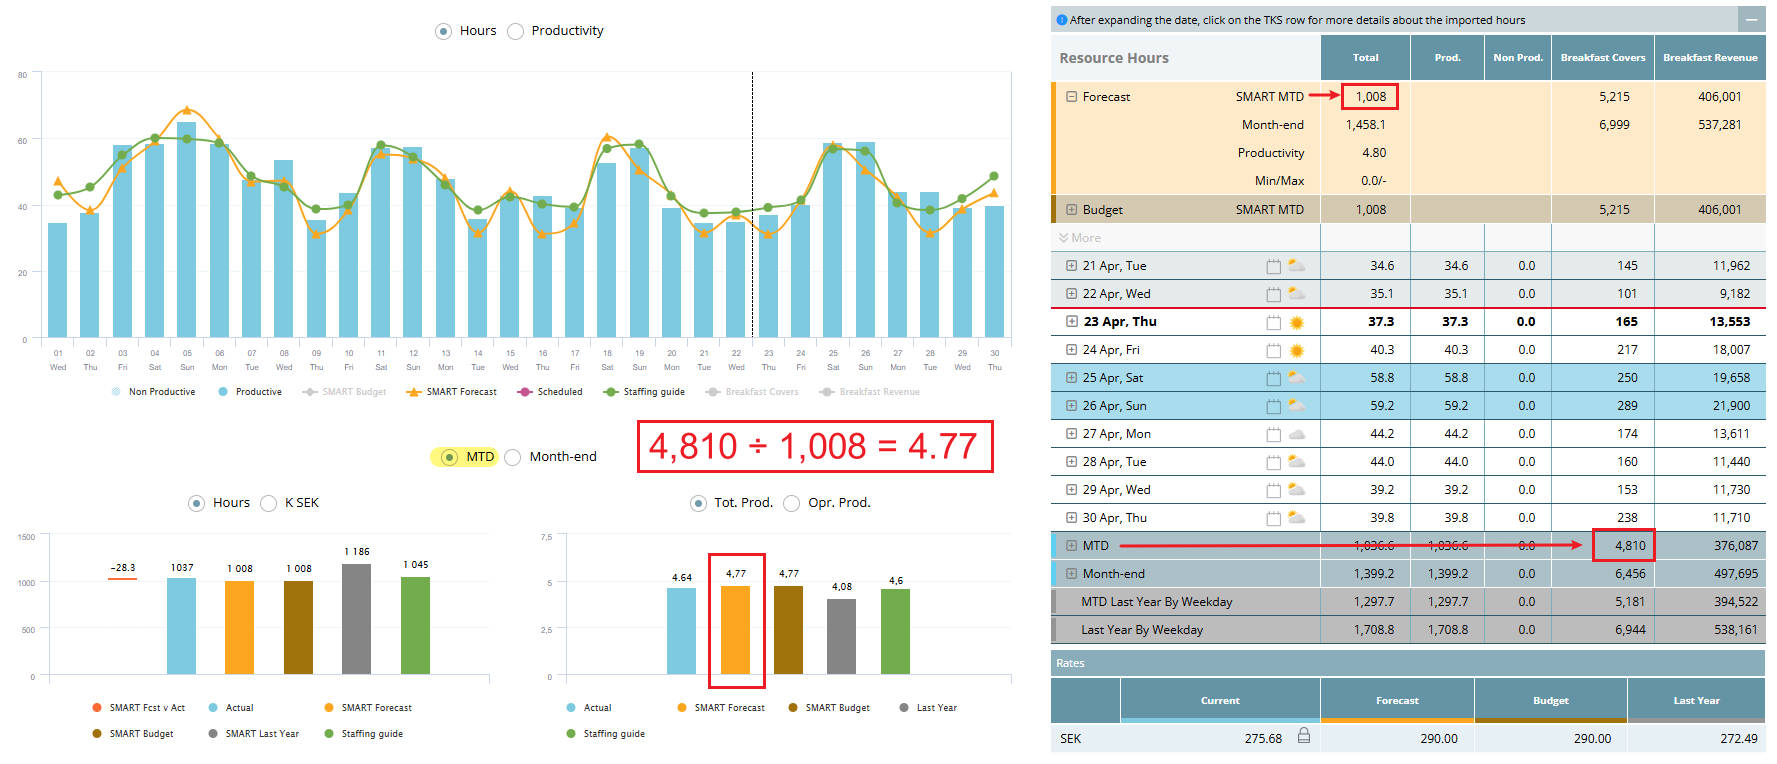Expand the 26 Apr, Sun row
The height and width of the screenshot is (764, 1777).
pos(1071,406)
